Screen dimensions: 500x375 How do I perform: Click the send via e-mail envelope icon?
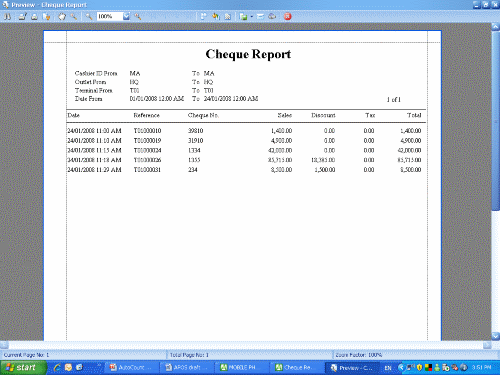click(x=260, y=16)
